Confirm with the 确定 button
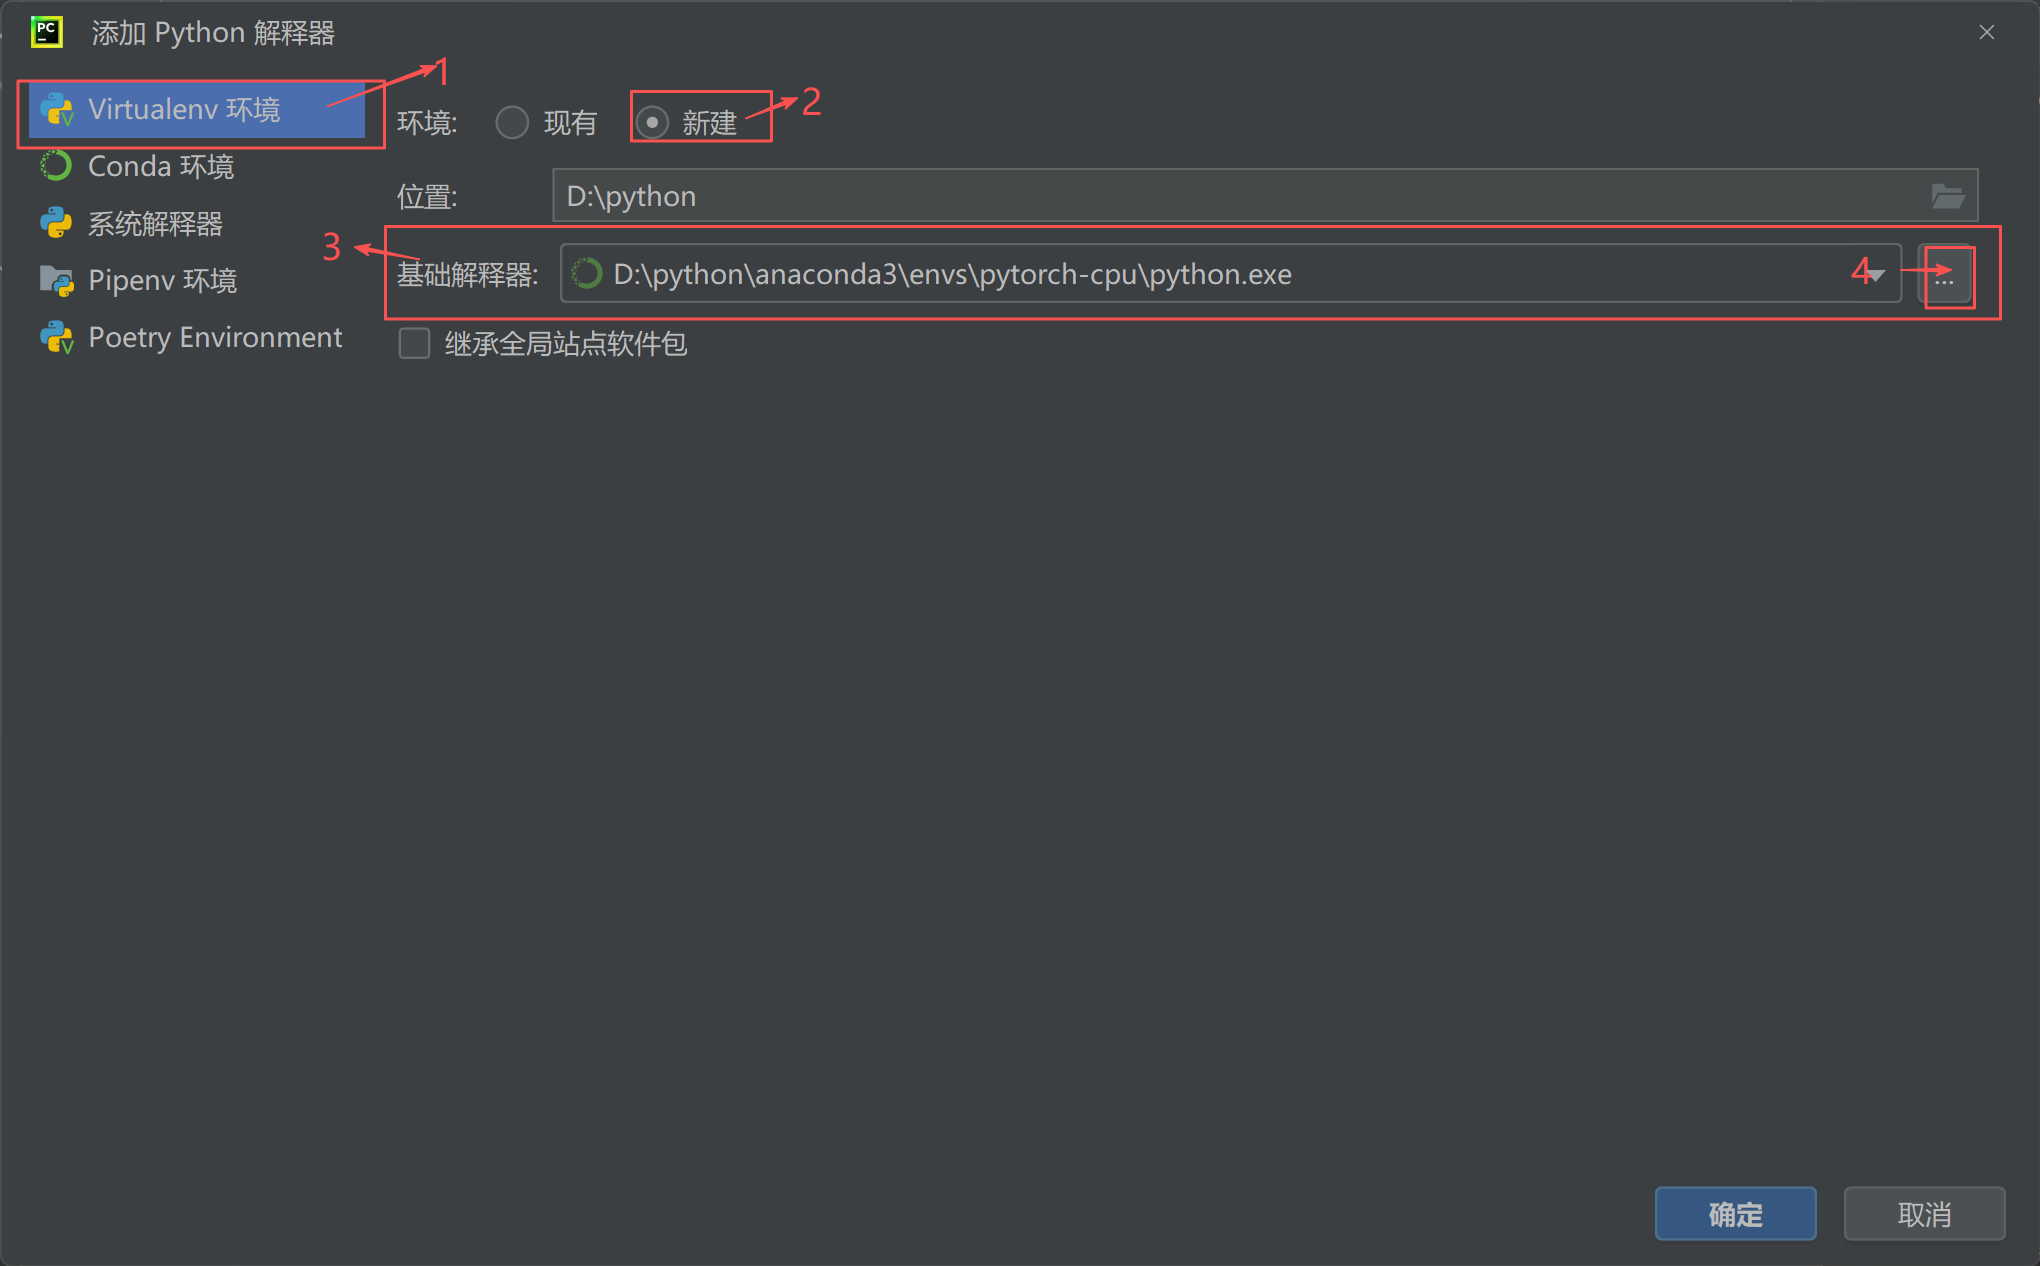The width and height of the screenshot is (2040, 1266). 1735,1213
